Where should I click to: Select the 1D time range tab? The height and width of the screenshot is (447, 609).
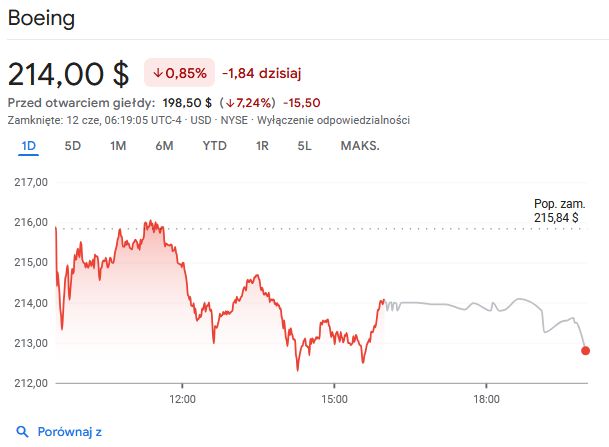29,146
